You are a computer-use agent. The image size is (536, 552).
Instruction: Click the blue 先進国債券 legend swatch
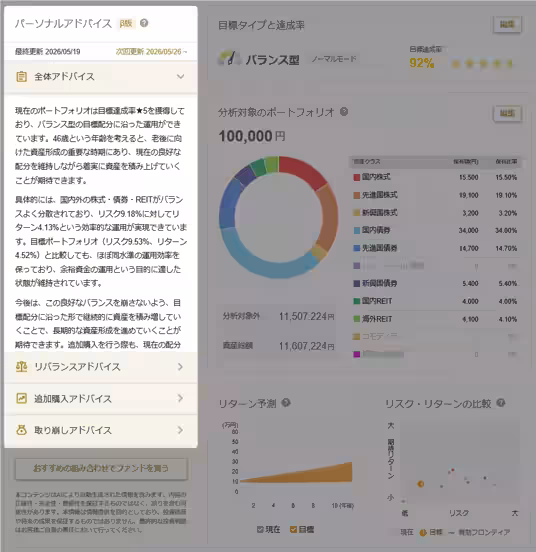click(x=357, y=248)
